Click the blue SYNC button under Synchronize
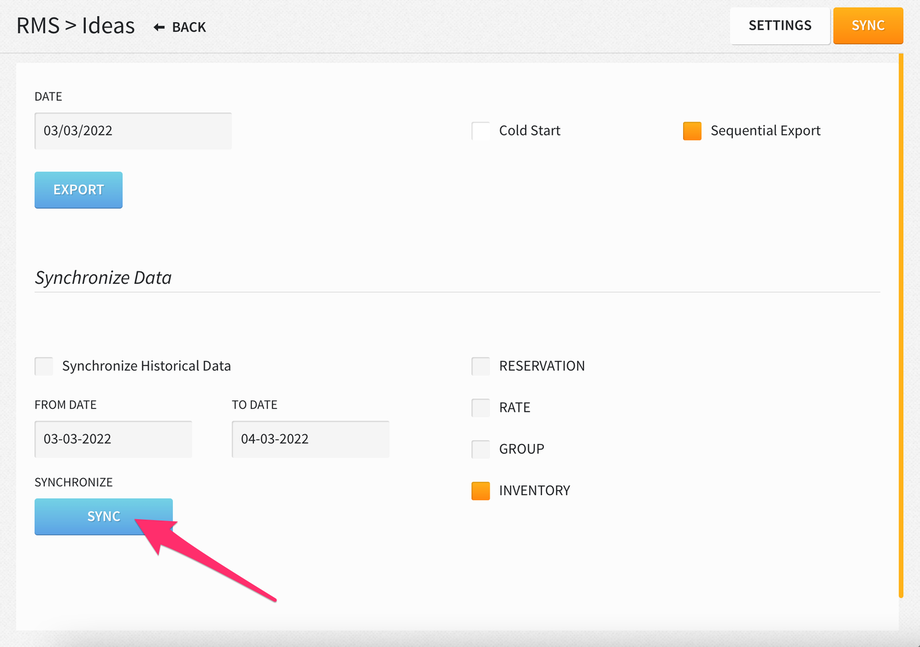 coord(103,516)
